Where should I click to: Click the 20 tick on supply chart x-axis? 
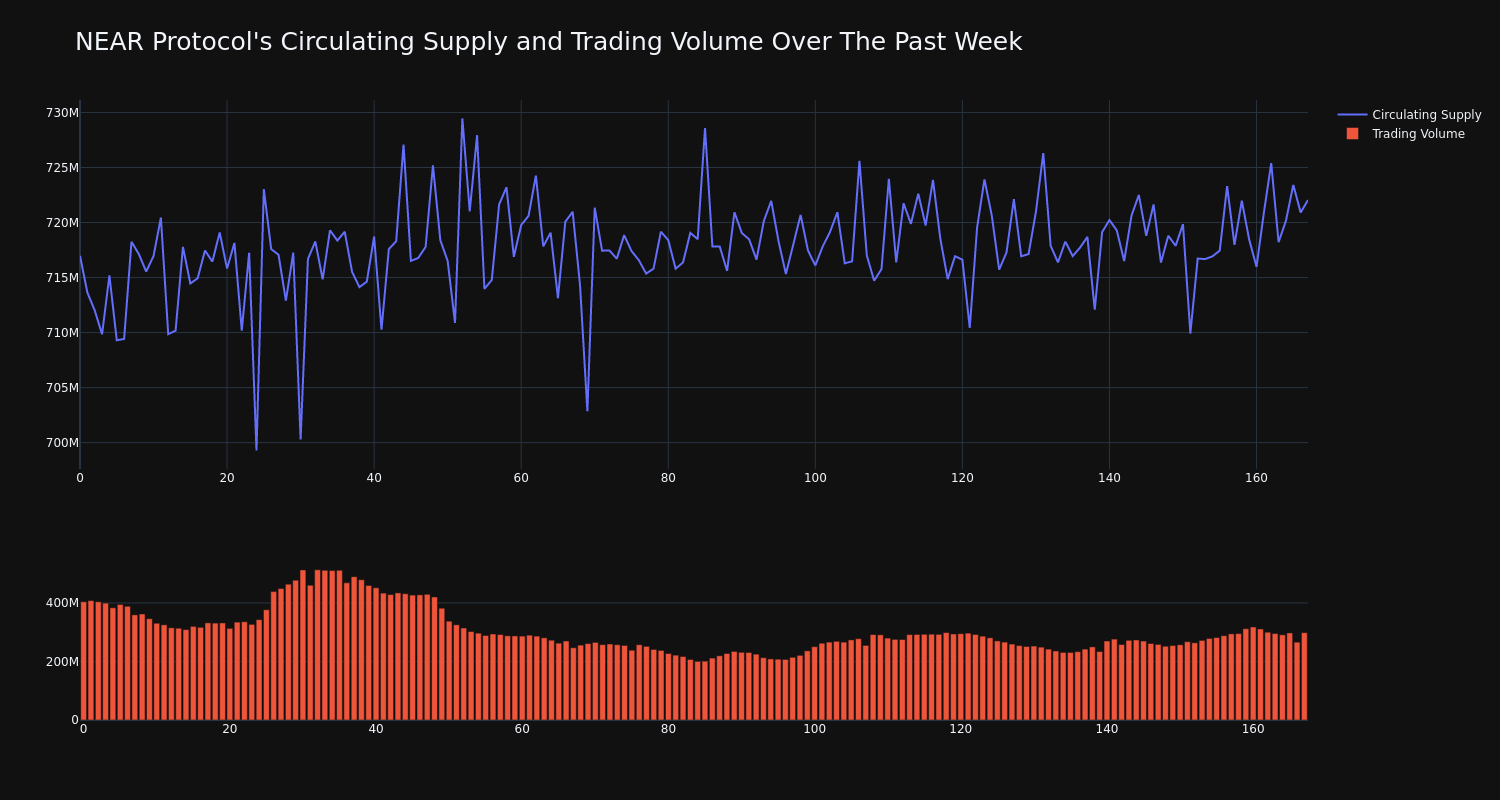click(x=227, y=478)
